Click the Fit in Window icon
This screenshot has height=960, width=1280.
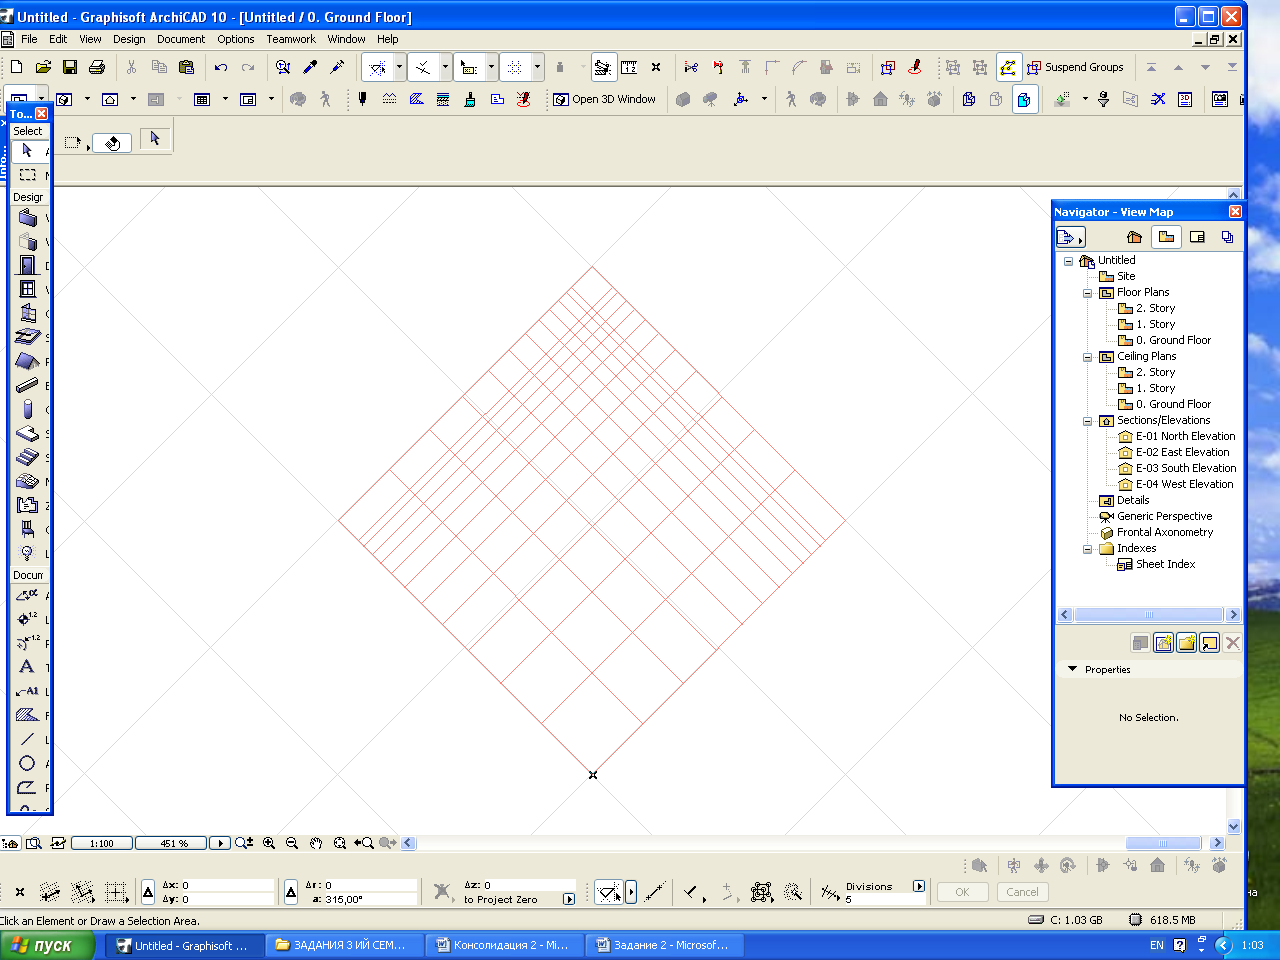340,843
